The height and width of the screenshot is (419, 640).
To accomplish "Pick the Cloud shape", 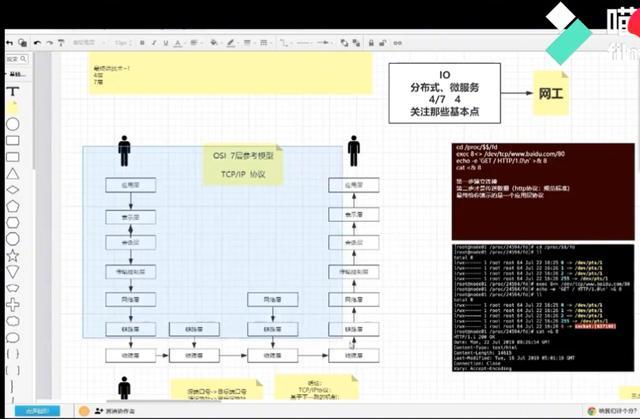I will (13, 321).
